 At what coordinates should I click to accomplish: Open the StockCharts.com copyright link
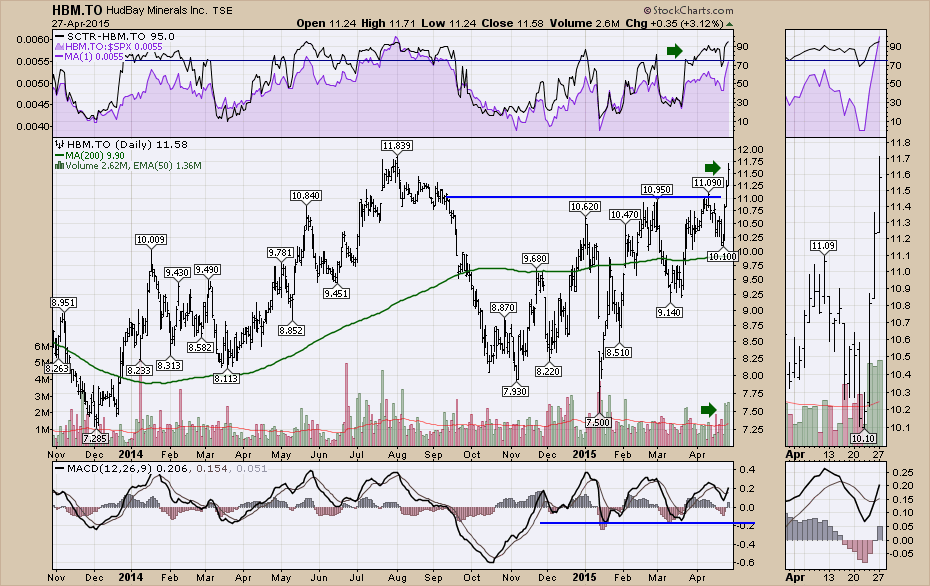point(689,10)
